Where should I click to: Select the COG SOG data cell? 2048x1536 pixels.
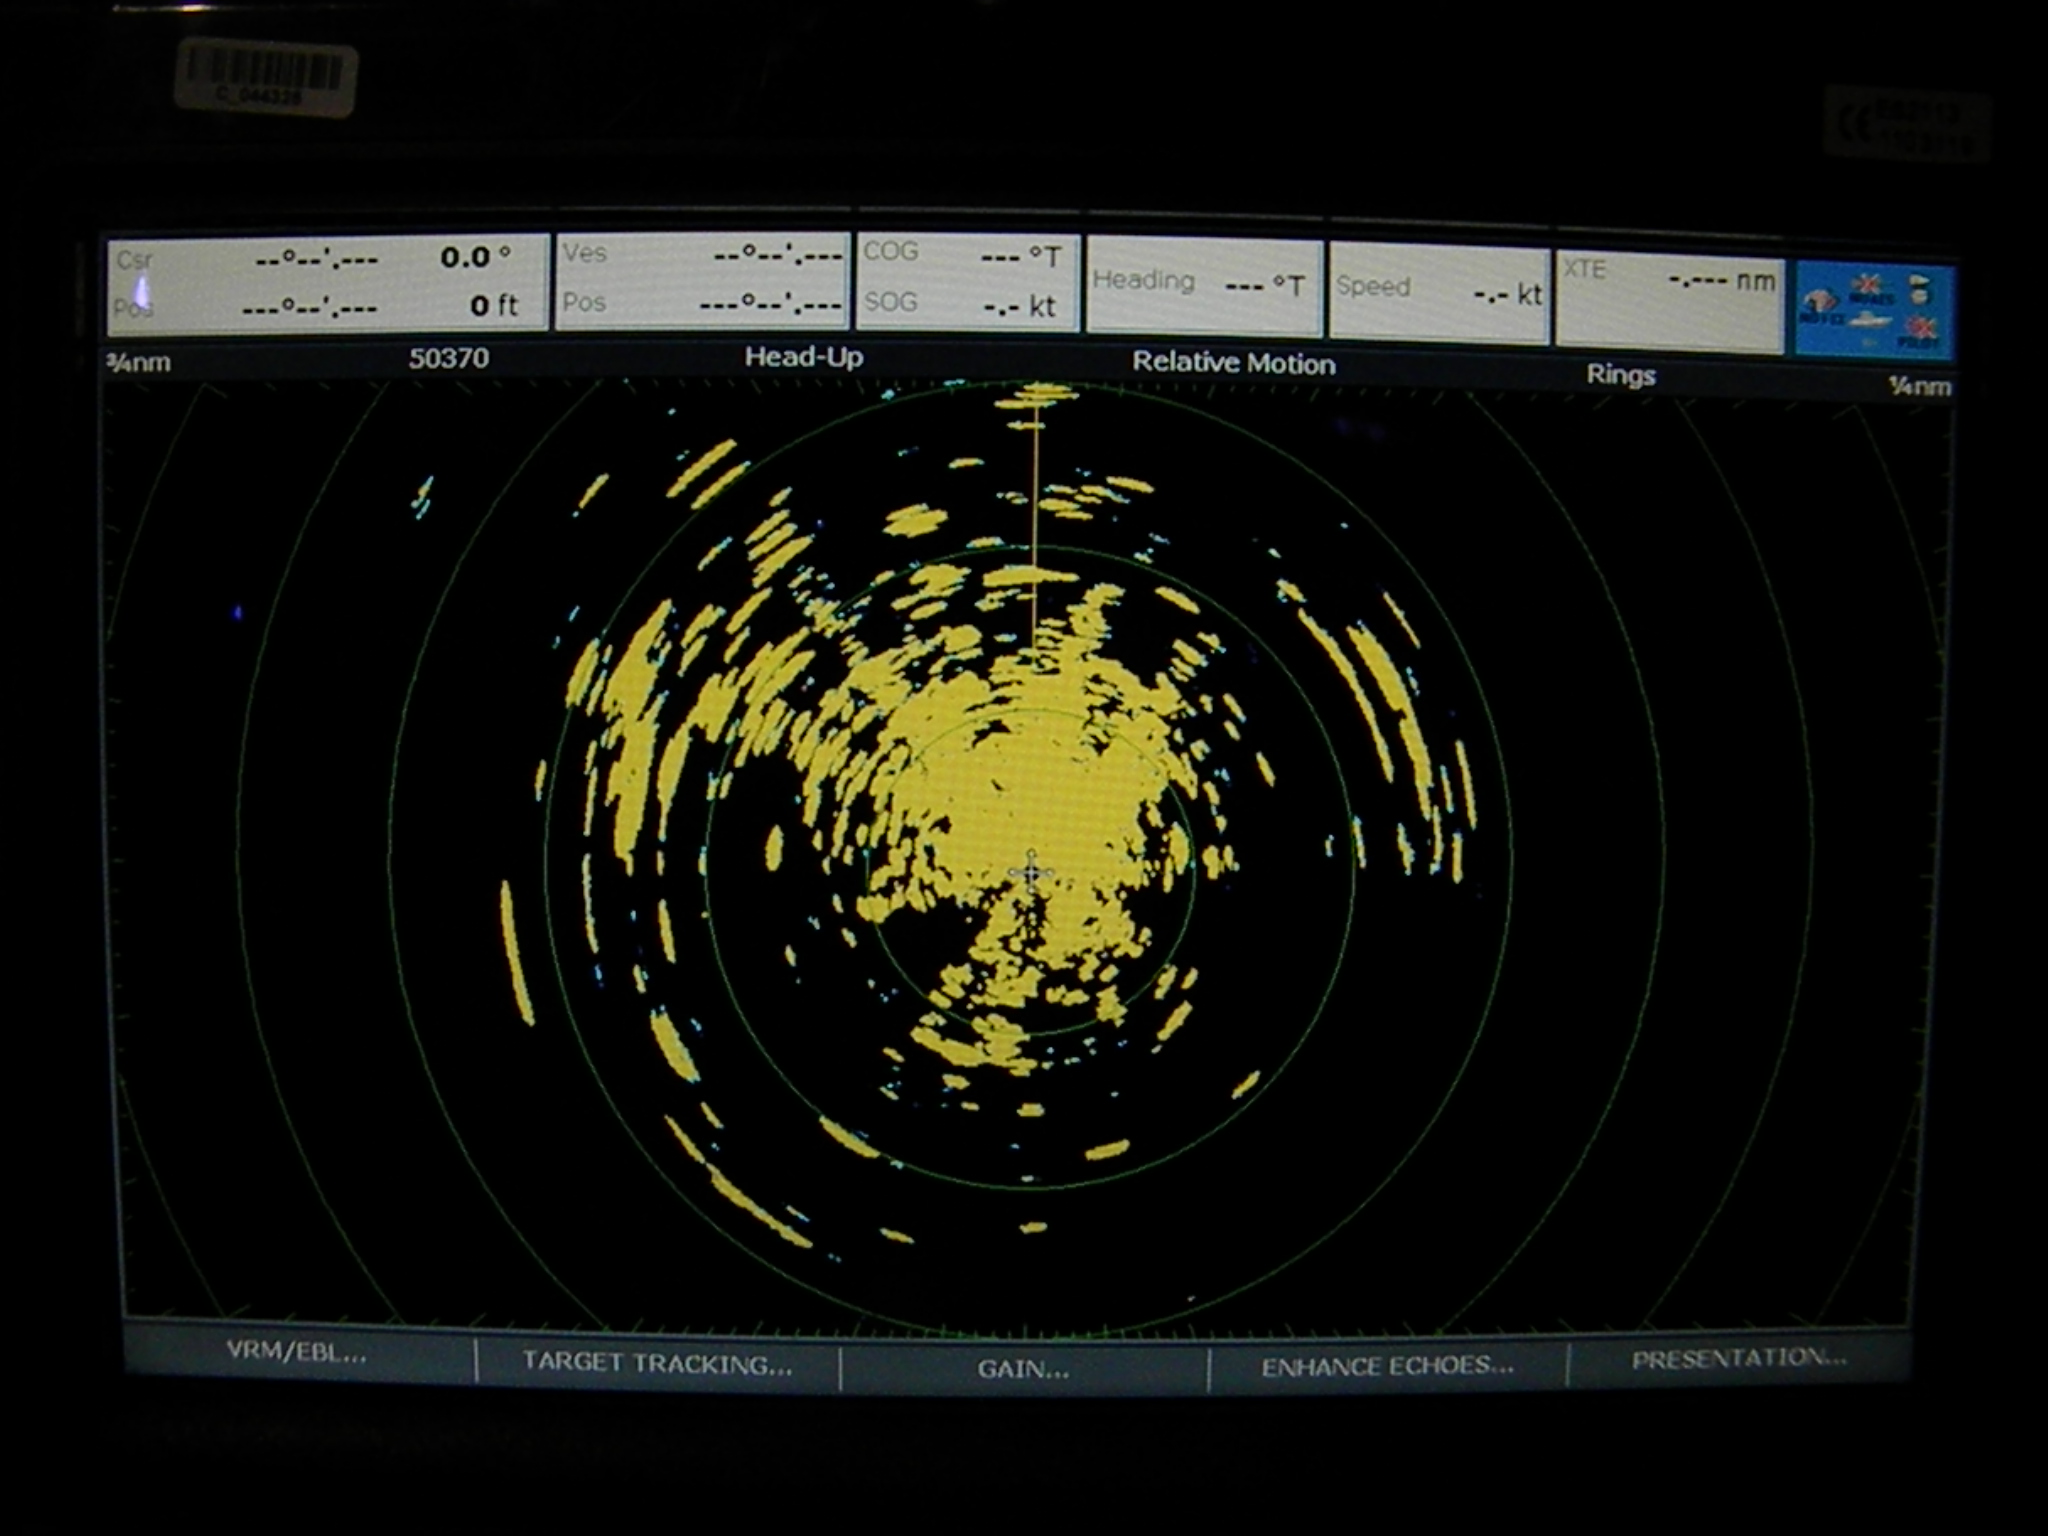click(x=968, y=282)
